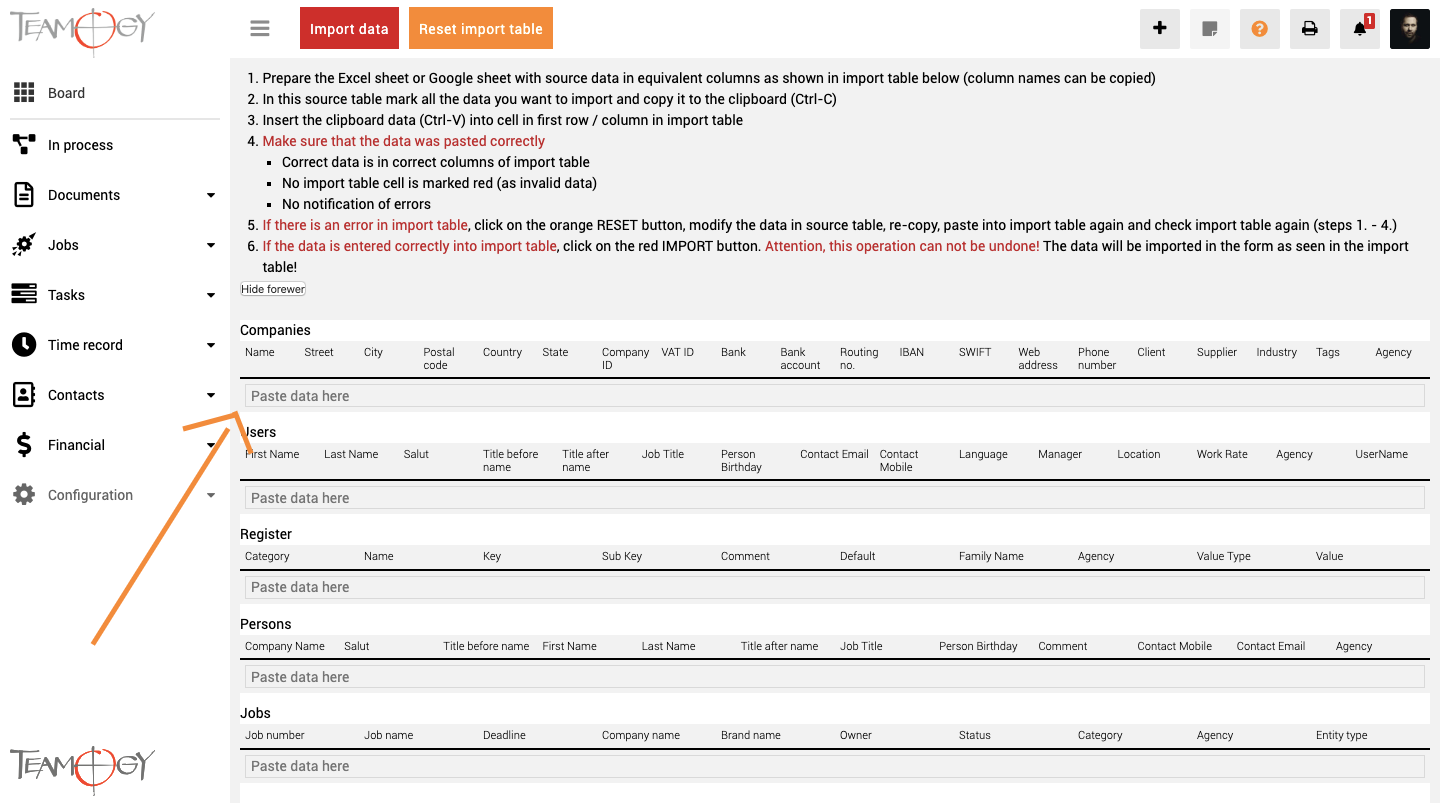Click the Jobs paste data field

834,766
